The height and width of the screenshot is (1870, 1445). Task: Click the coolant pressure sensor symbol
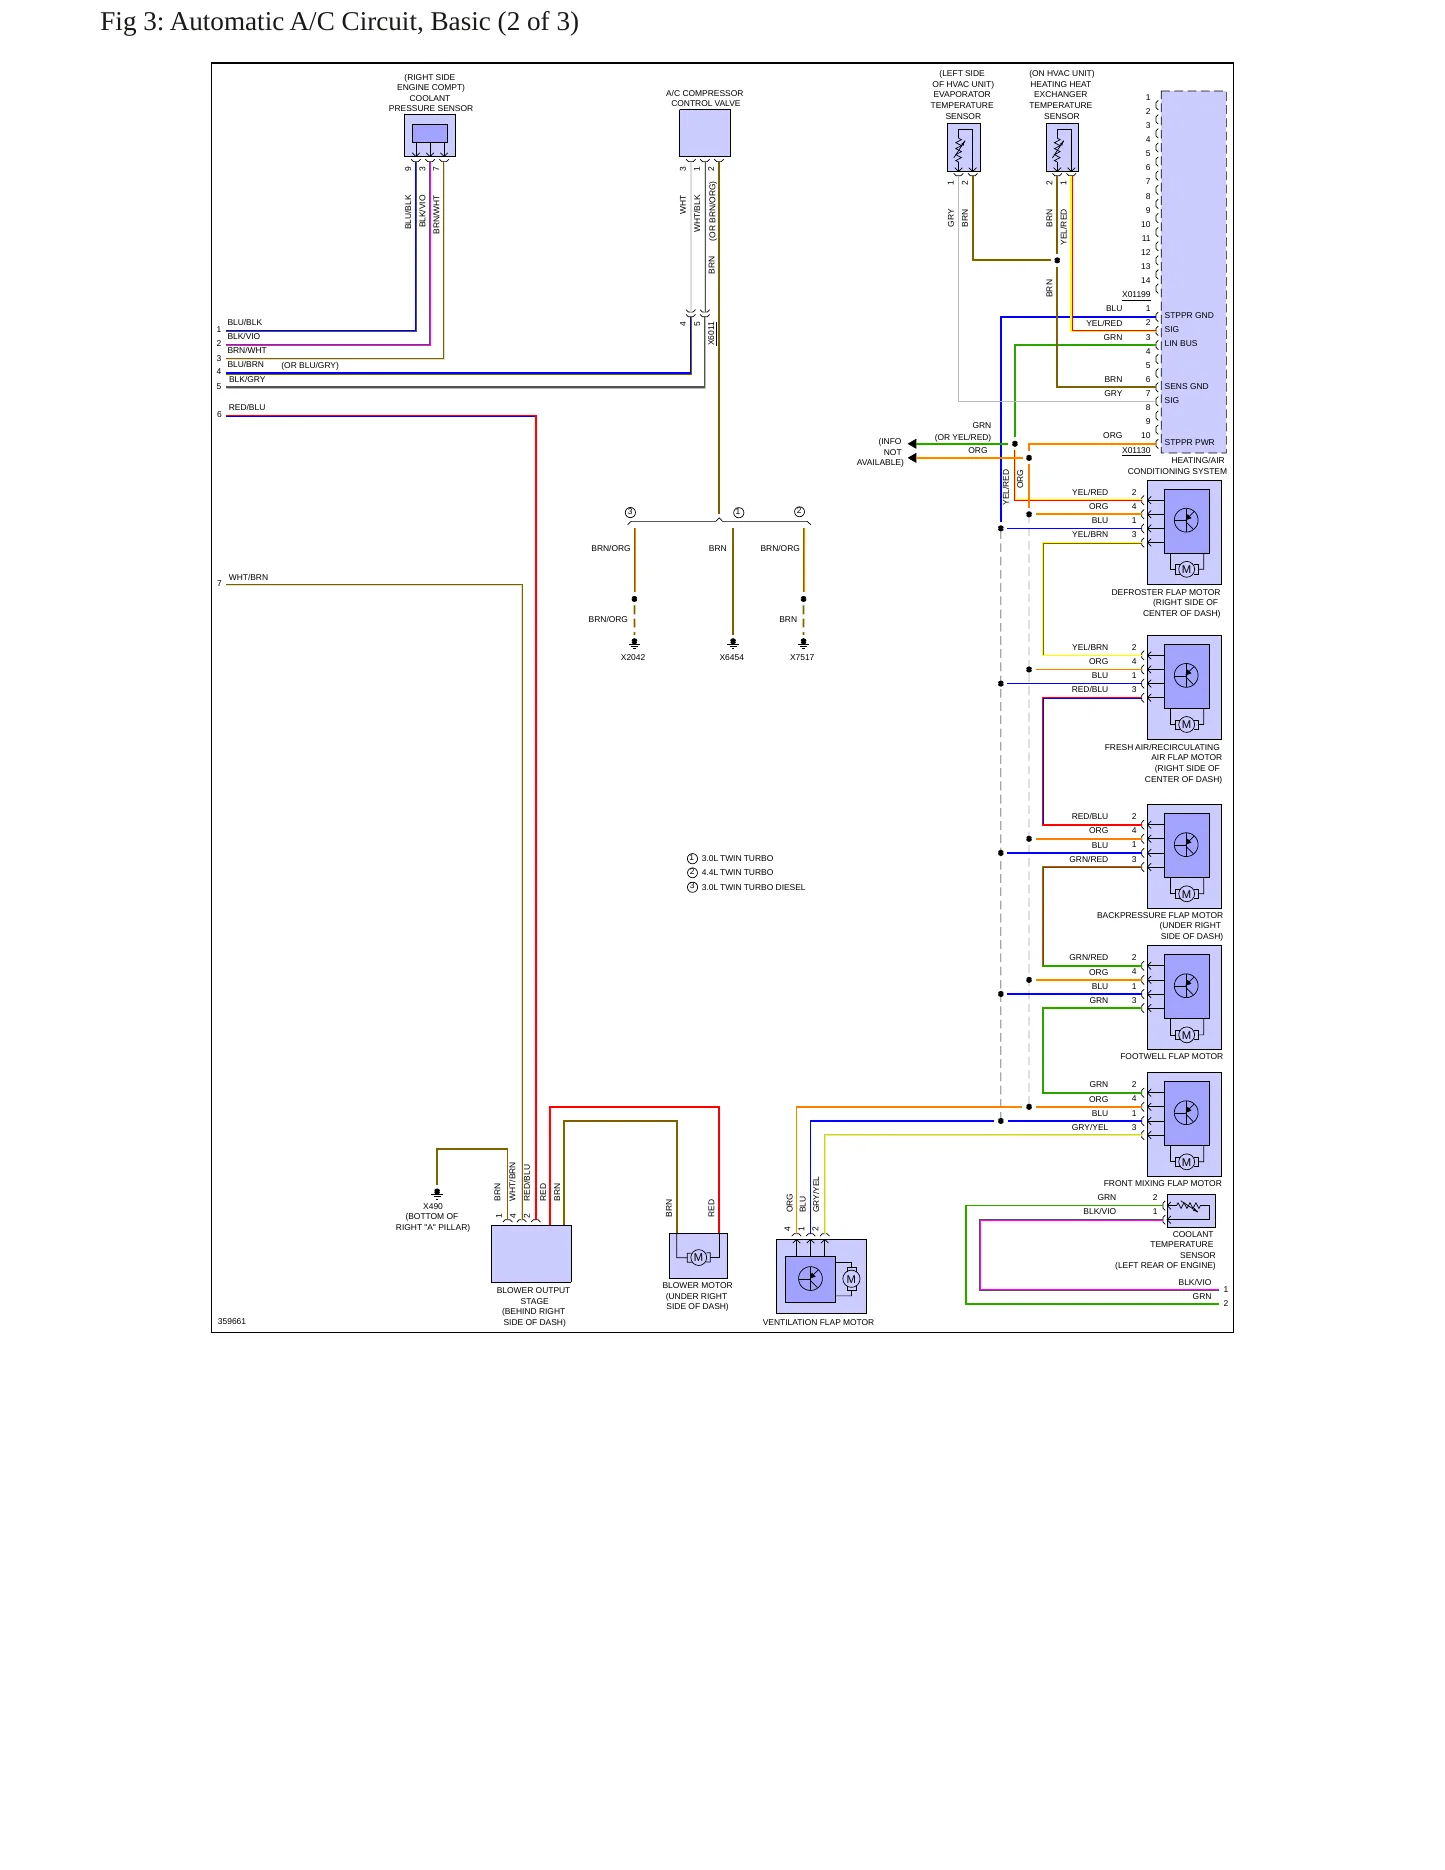430,135
